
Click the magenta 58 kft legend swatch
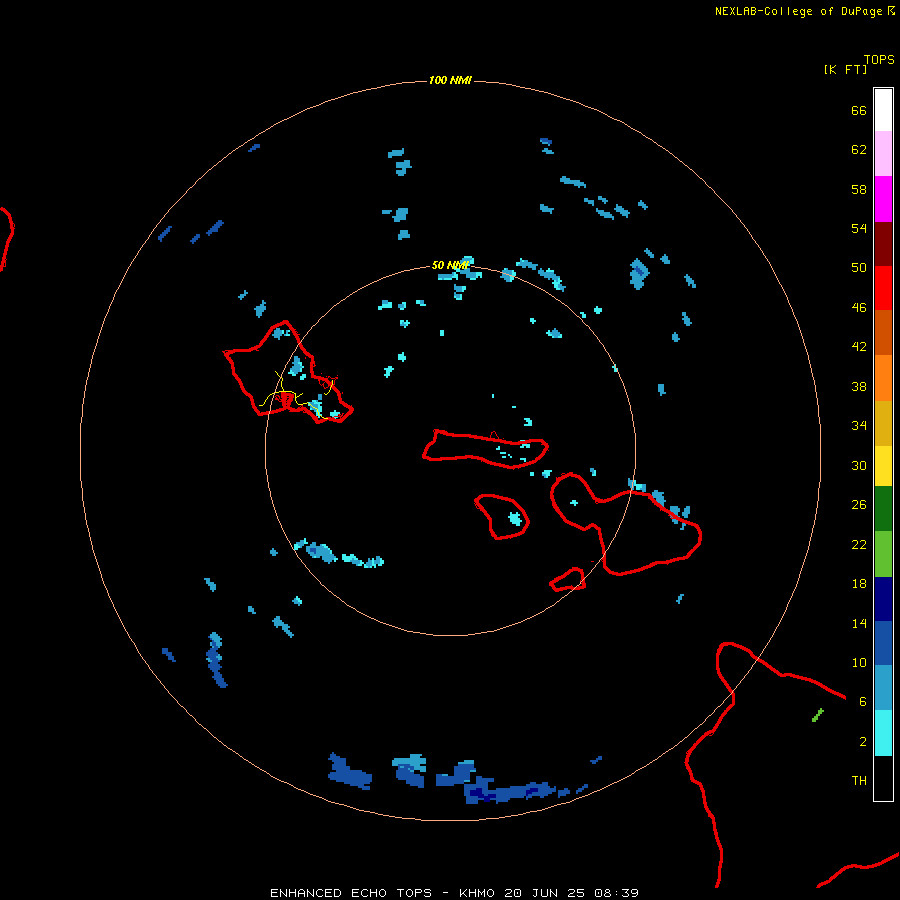pos(883,199)
